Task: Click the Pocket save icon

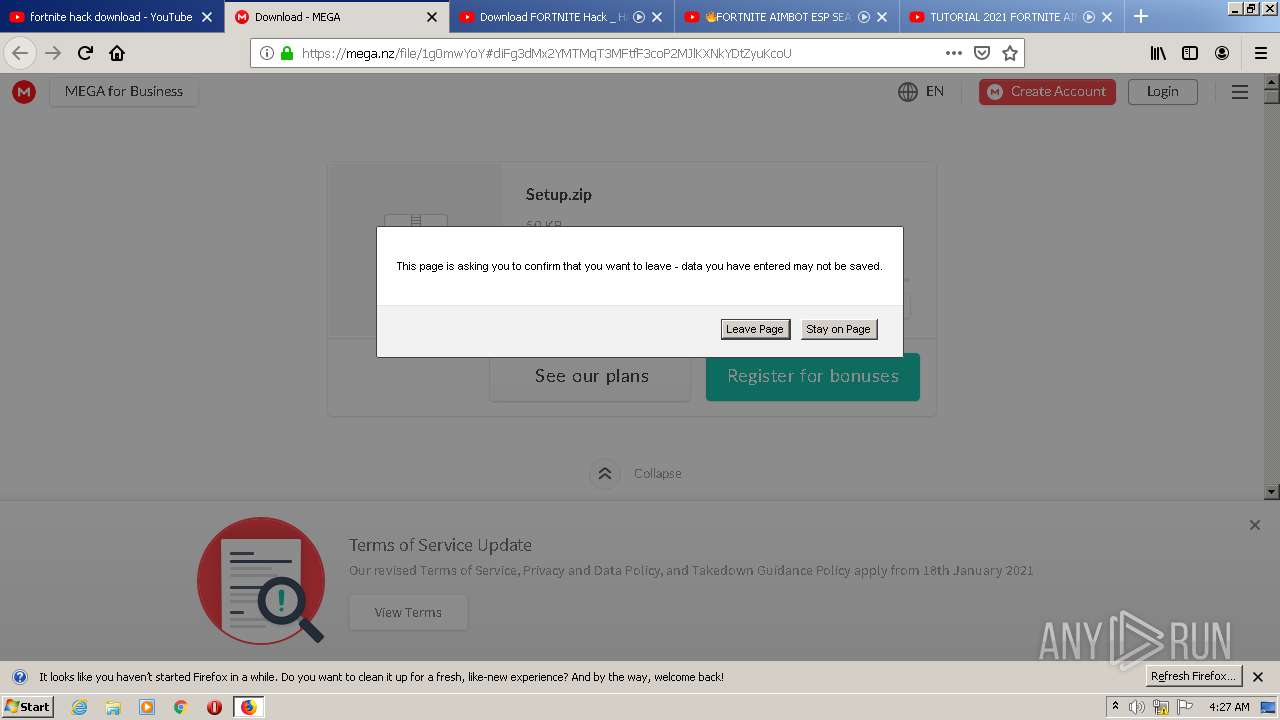Action: 982,53
